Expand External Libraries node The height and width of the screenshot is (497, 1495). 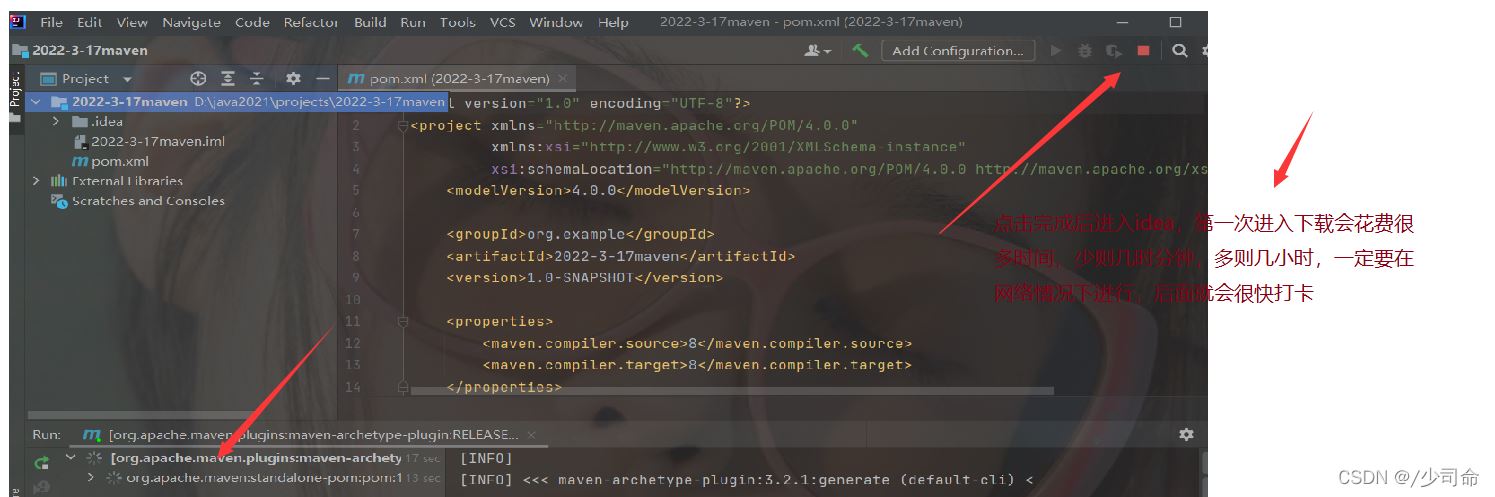[36, 181]
